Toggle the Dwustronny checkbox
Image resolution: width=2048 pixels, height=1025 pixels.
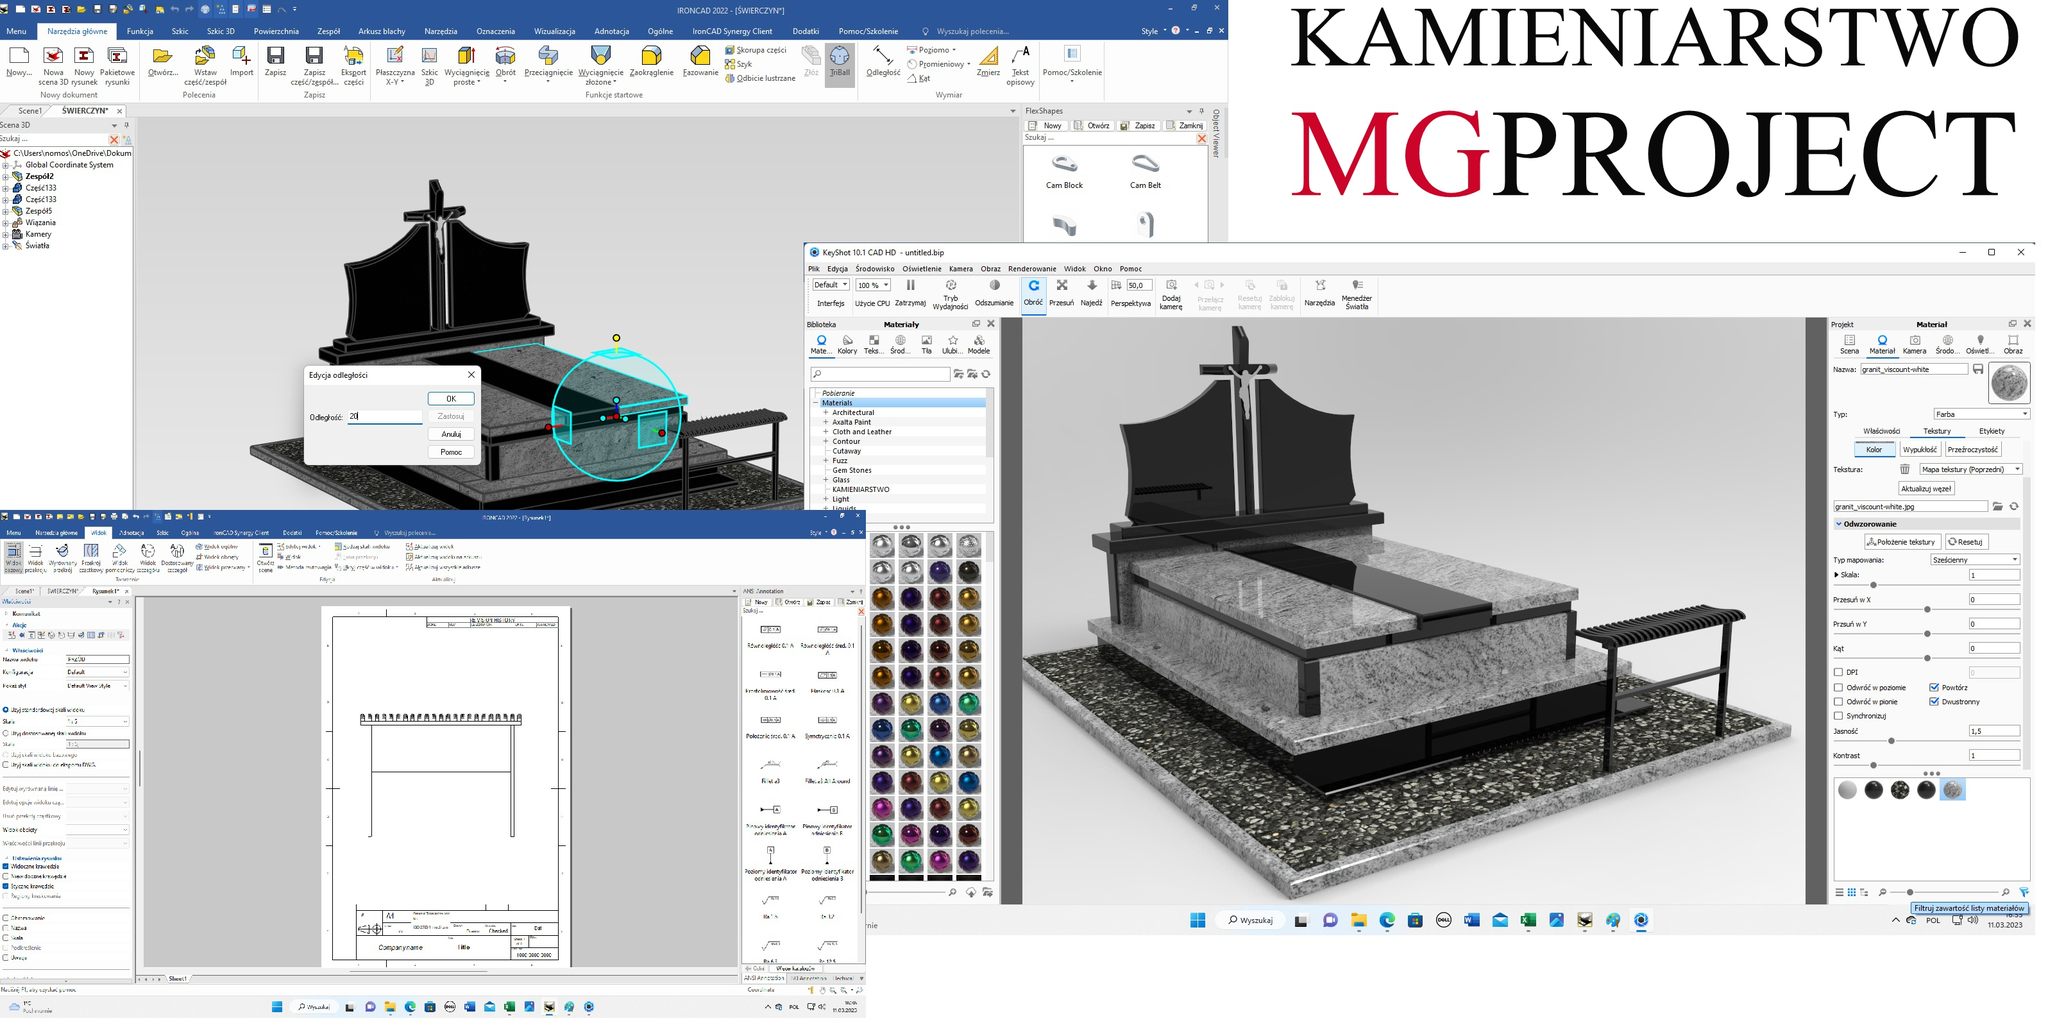click(x=1934, y=702)
